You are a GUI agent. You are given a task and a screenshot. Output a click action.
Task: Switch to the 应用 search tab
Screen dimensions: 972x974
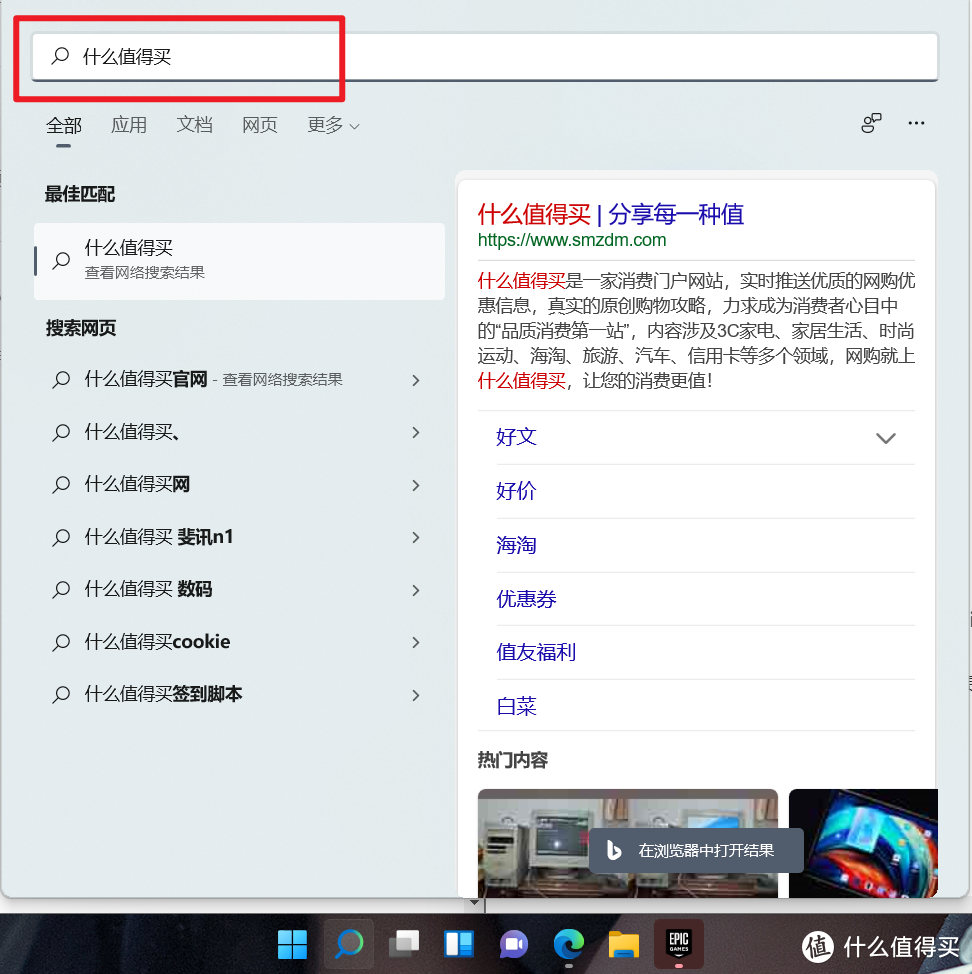(128, 125)
